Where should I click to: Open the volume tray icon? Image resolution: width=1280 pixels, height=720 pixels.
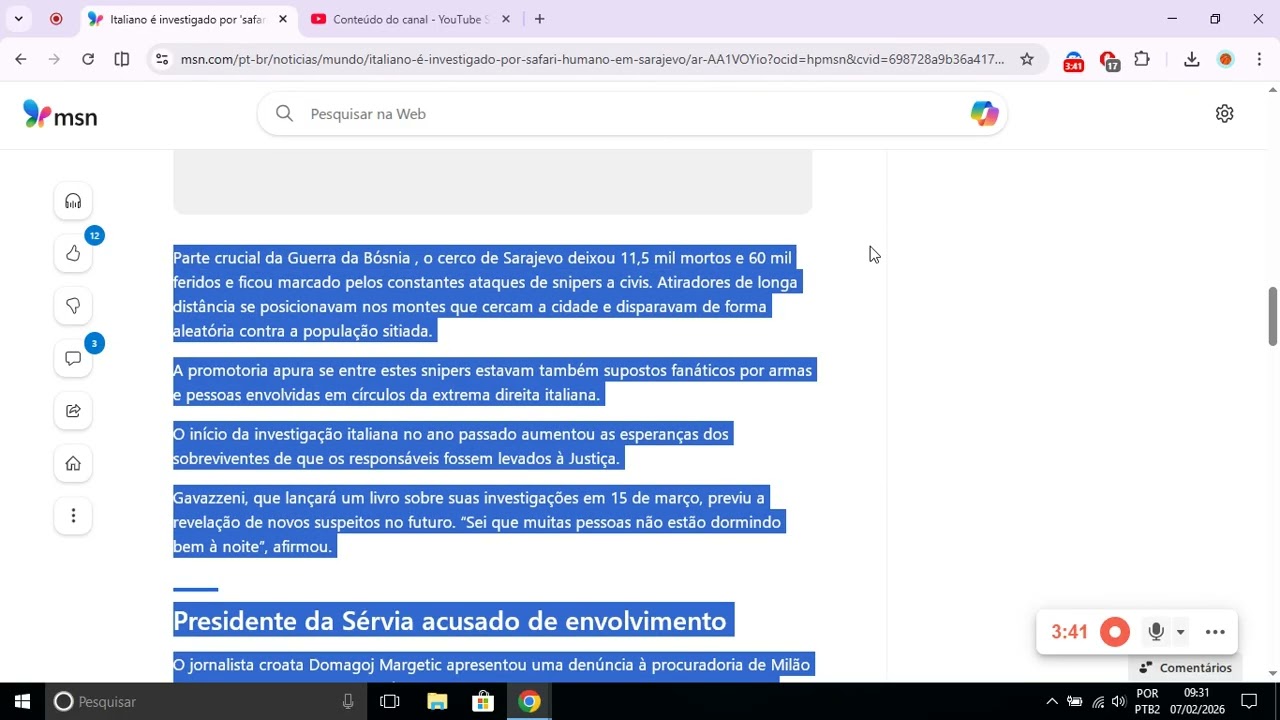coord(1118,701)
